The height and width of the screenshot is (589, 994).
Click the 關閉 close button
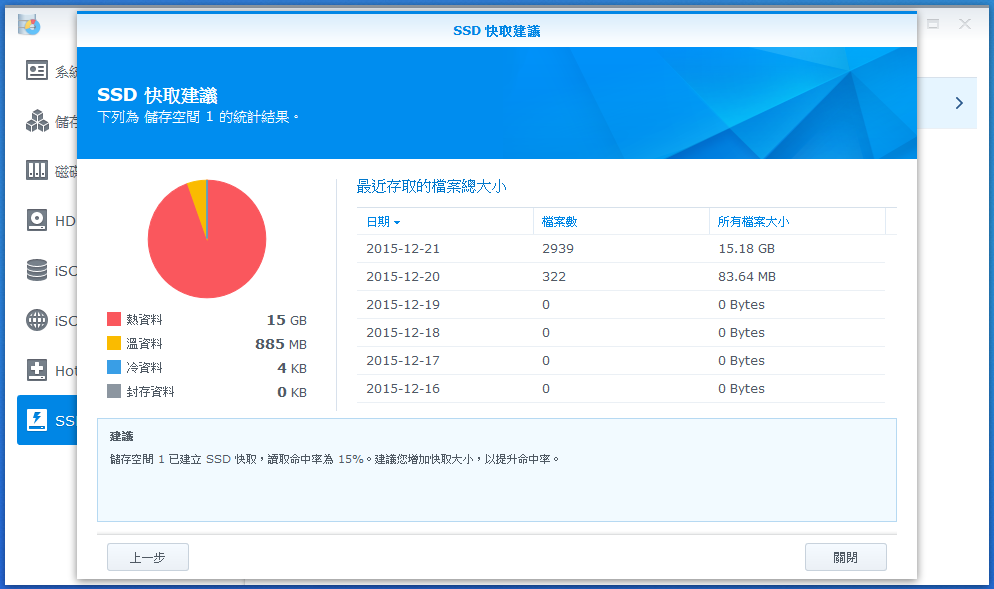[x=846, y=557]
